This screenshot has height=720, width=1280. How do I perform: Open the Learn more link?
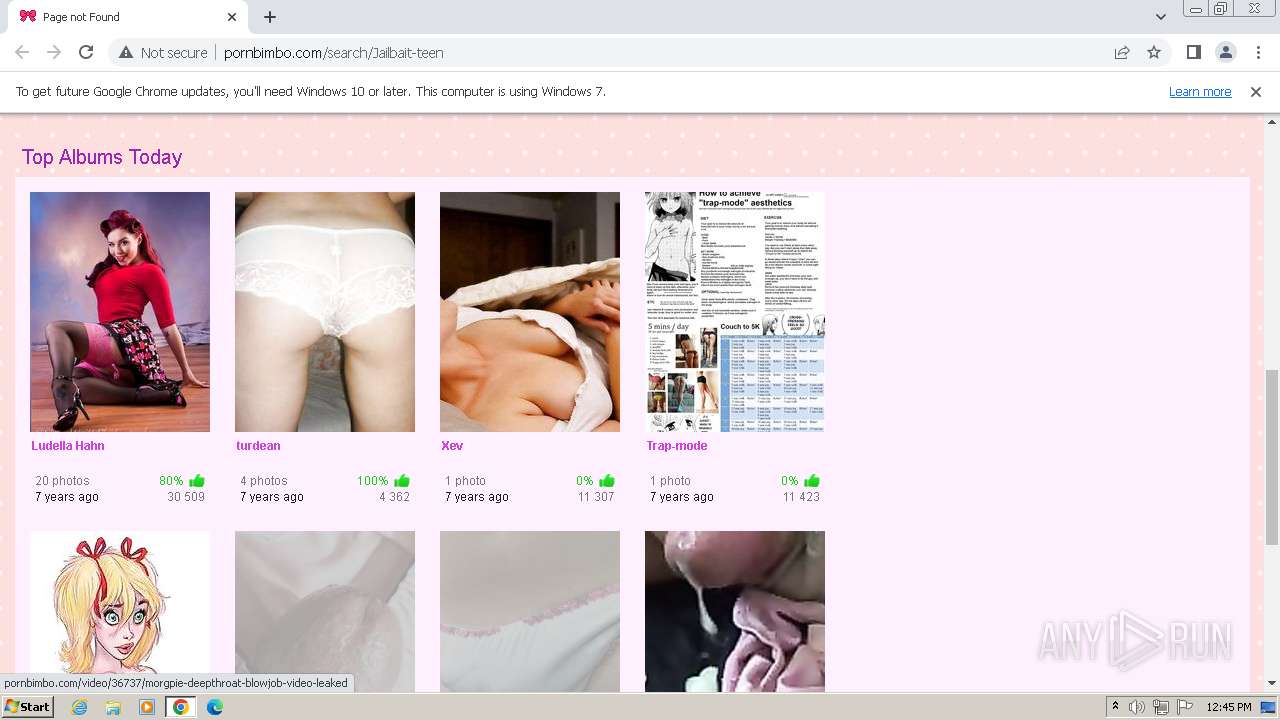click(x=1200, y=91)
